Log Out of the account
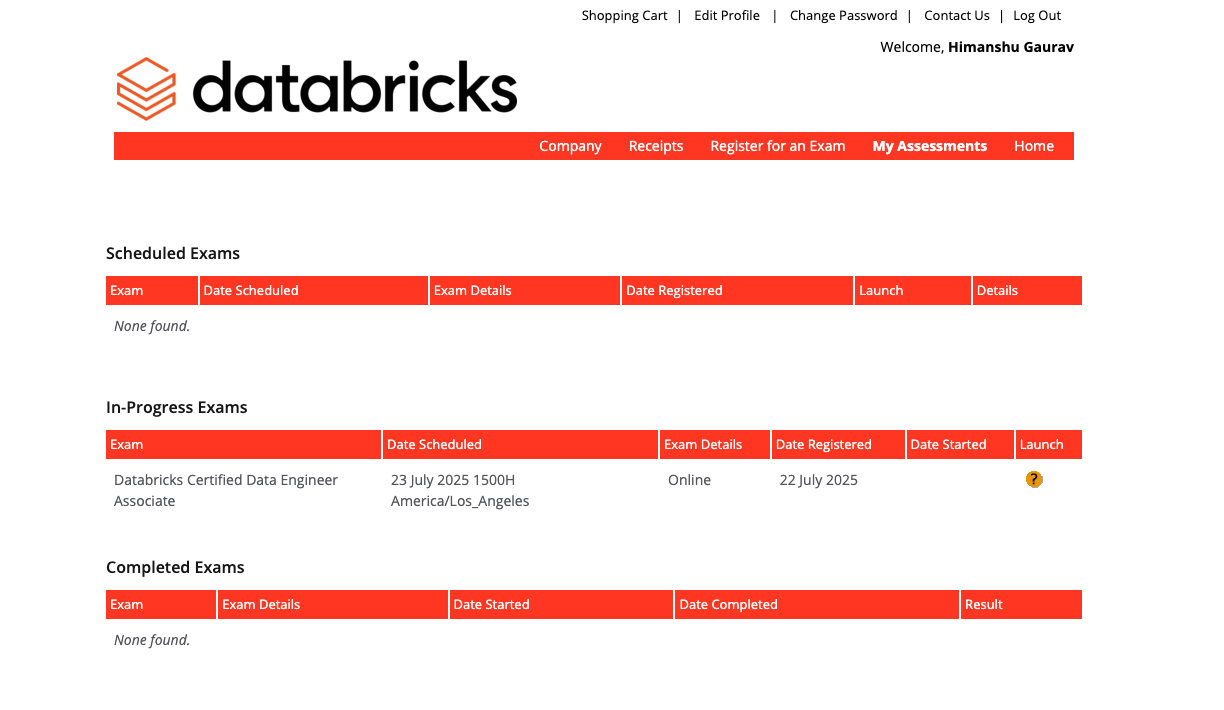 pyautogui.click(x=1037, y=16)
